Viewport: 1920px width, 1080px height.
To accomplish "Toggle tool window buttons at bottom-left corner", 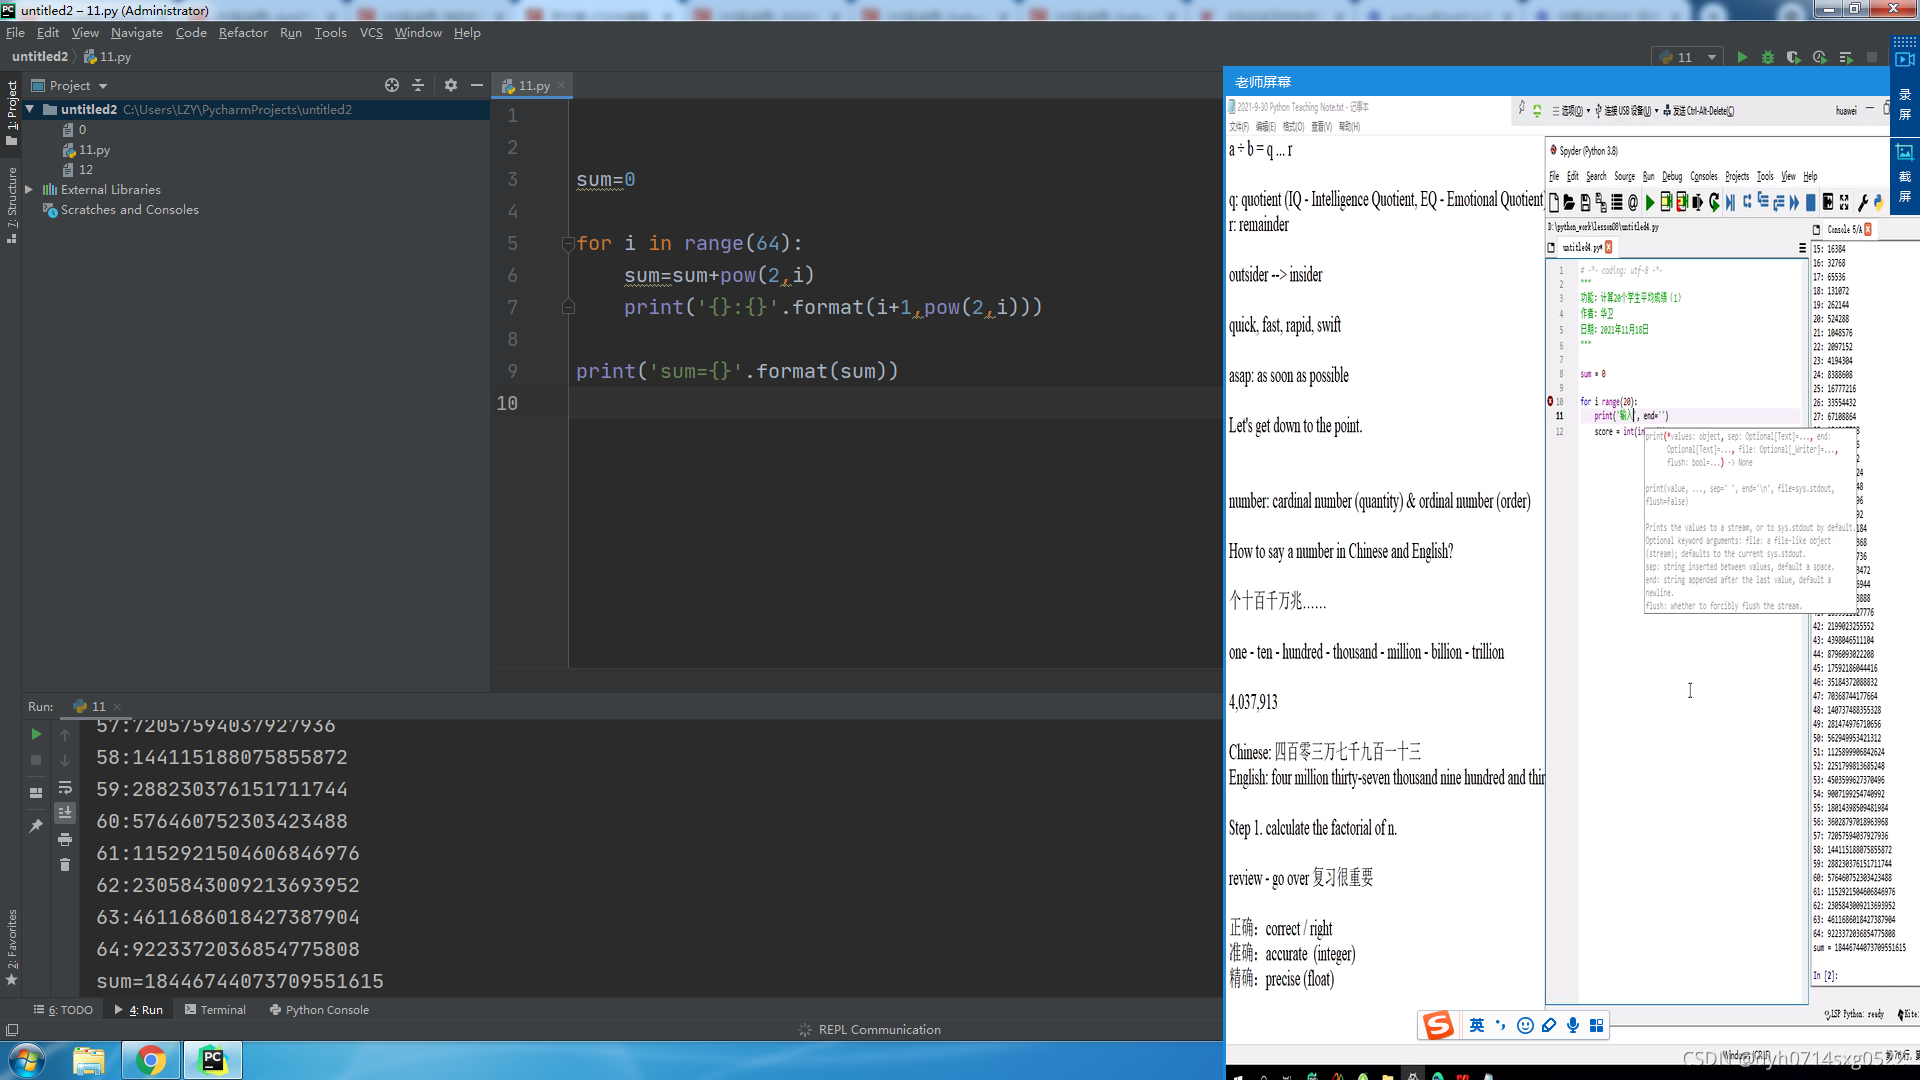I will click(x=12, y=1030).
